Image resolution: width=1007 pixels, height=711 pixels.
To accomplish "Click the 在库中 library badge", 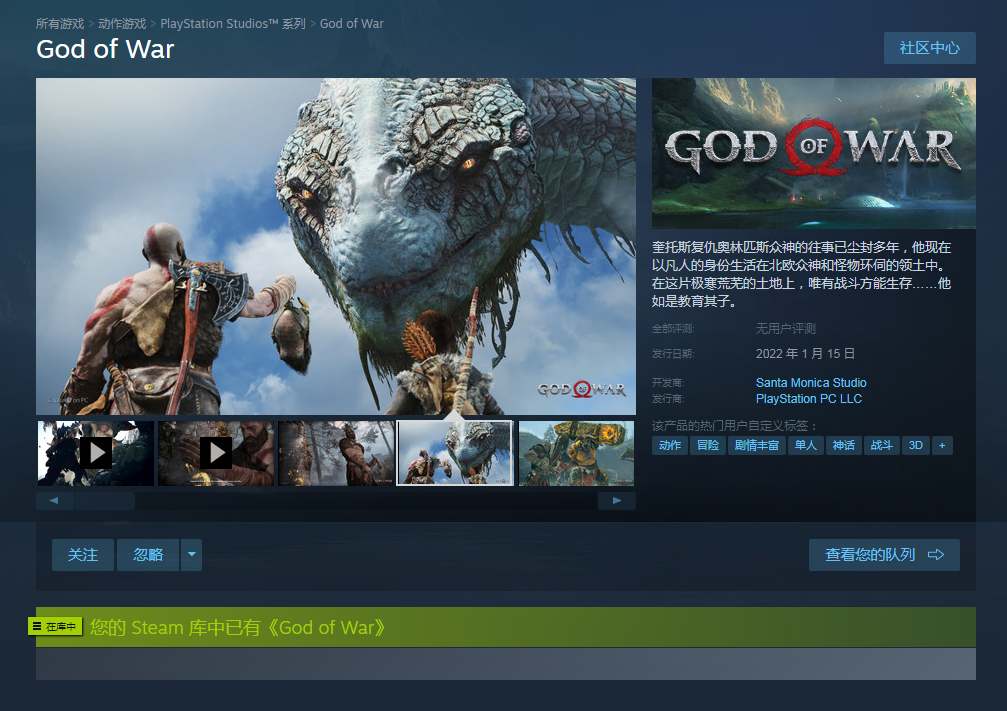I will pyautogui.click(x=55, y=626).
